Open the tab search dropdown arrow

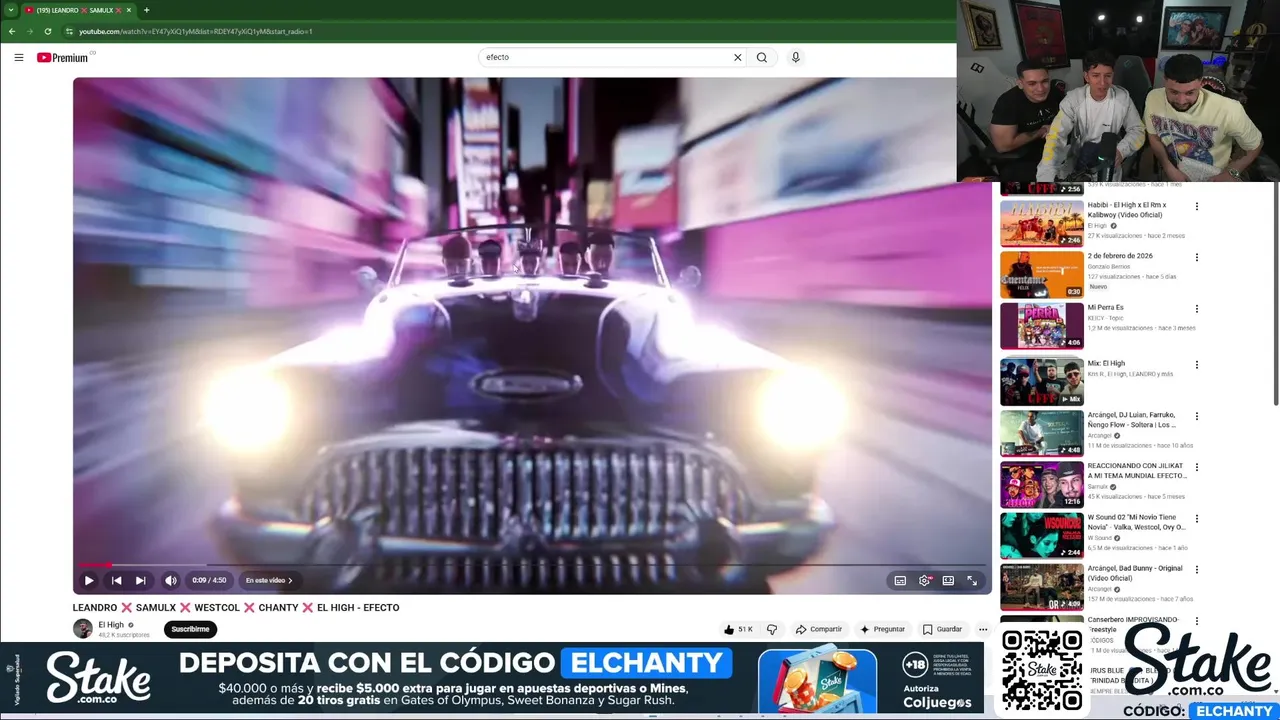tap(10, 10)
